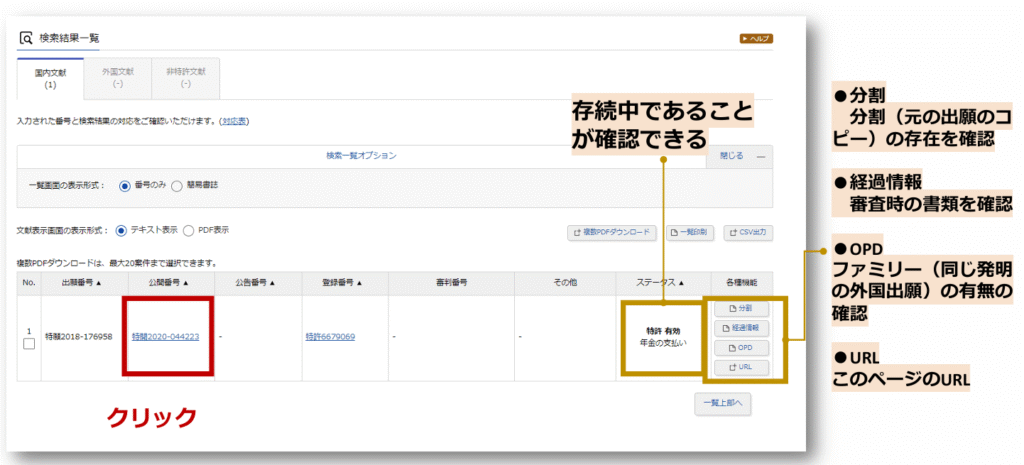Viewport: 1024px width, 465px height.
Task: Click the 一覧印刷 print list button
Action: (690, 232)
